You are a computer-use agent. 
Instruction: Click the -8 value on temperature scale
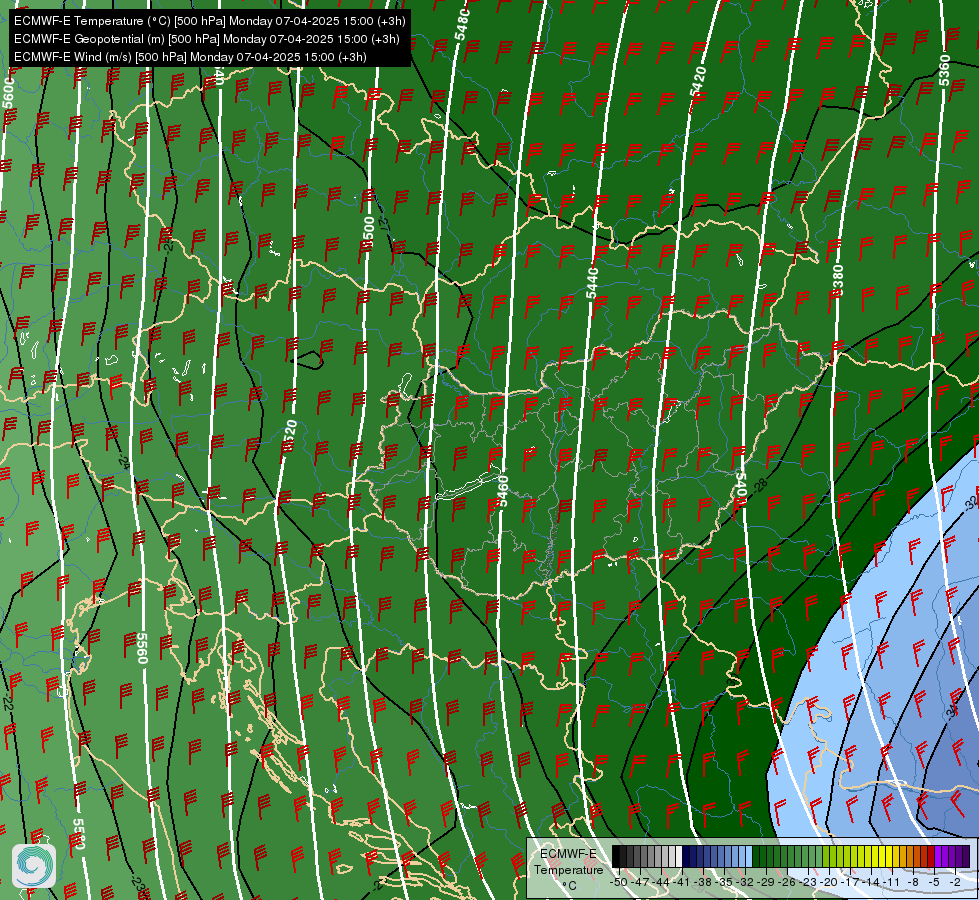click(x=913, y=882)
